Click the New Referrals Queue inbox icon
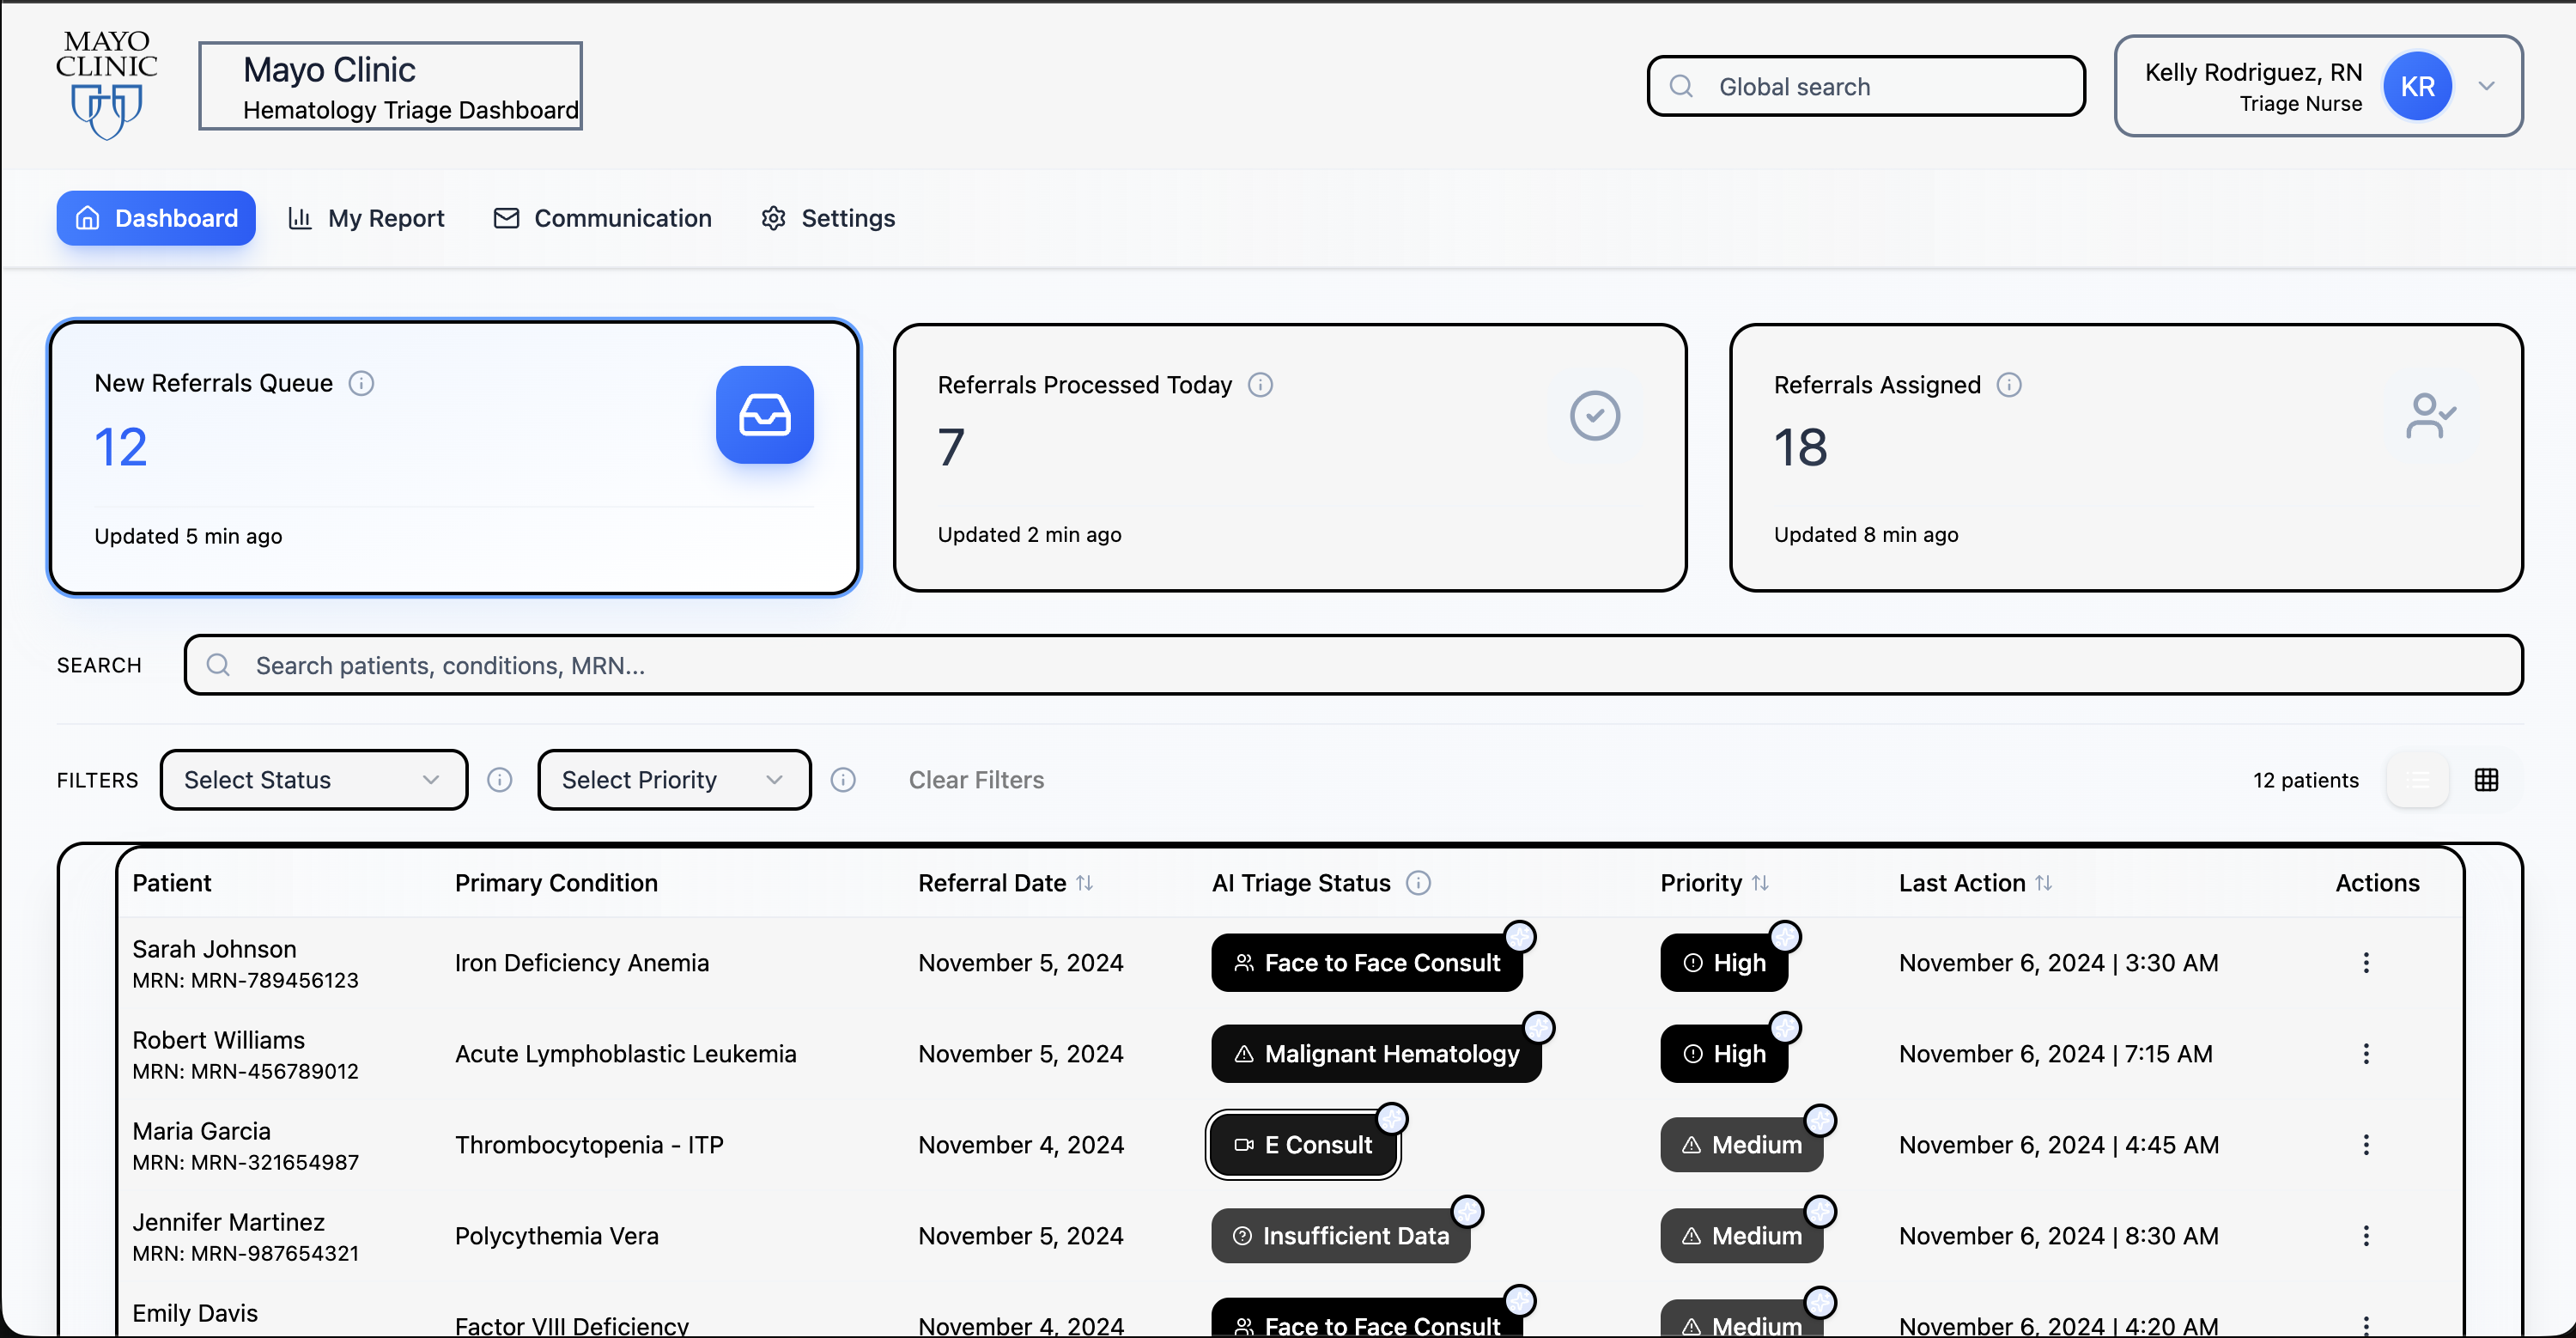This screenshot has width=2576, height=1338. tap(764, 415)
